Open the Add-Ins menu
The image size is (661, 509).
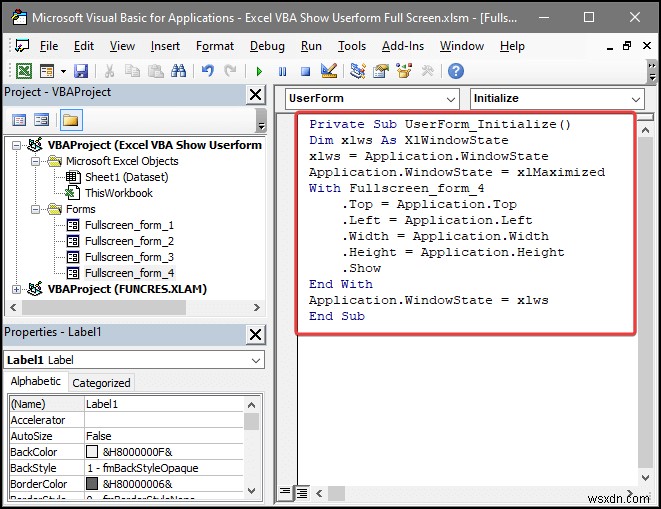pos(403,46)
